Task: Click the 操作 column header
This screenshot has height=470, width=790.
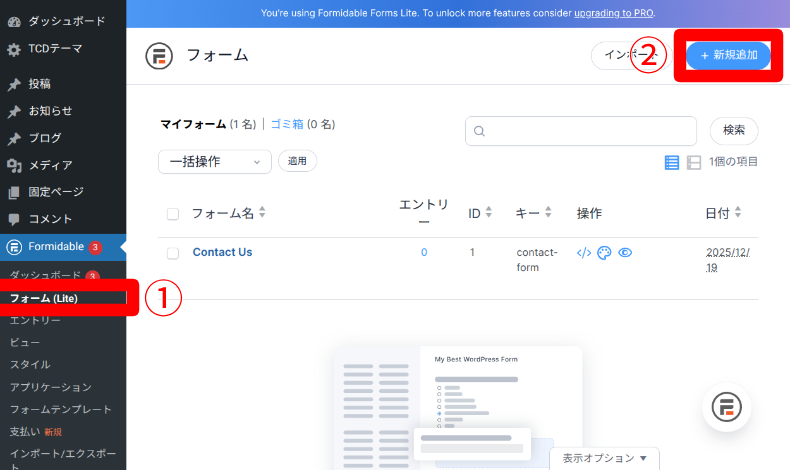Action: tap(589, 214)
